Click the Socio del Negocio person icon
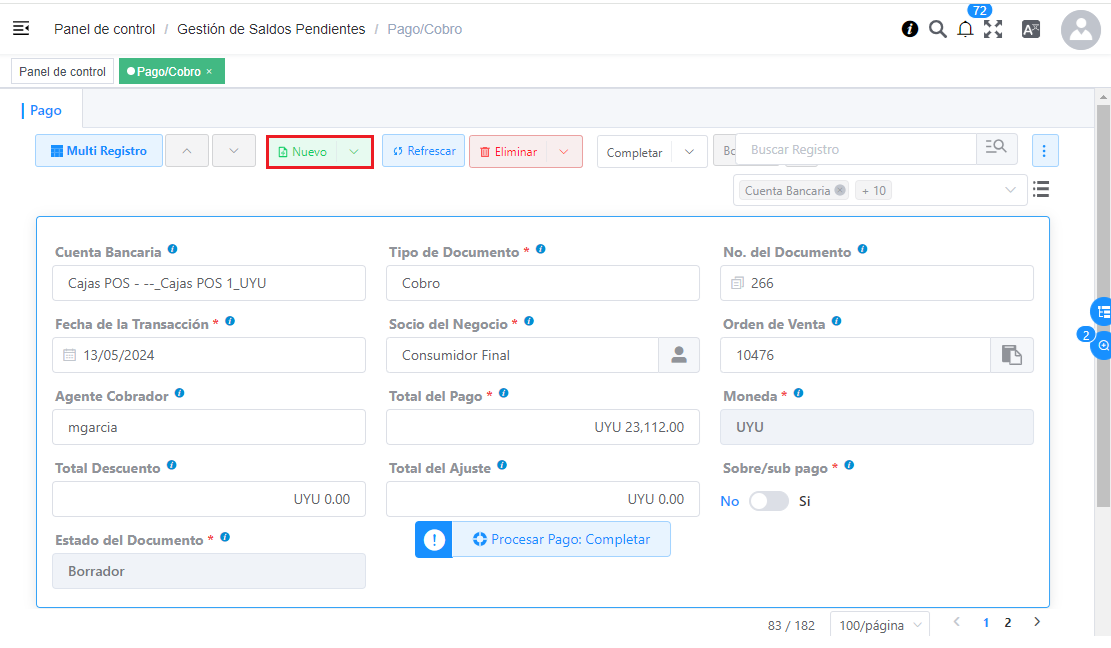This screenshot has width=1111, height=648. 679,355
